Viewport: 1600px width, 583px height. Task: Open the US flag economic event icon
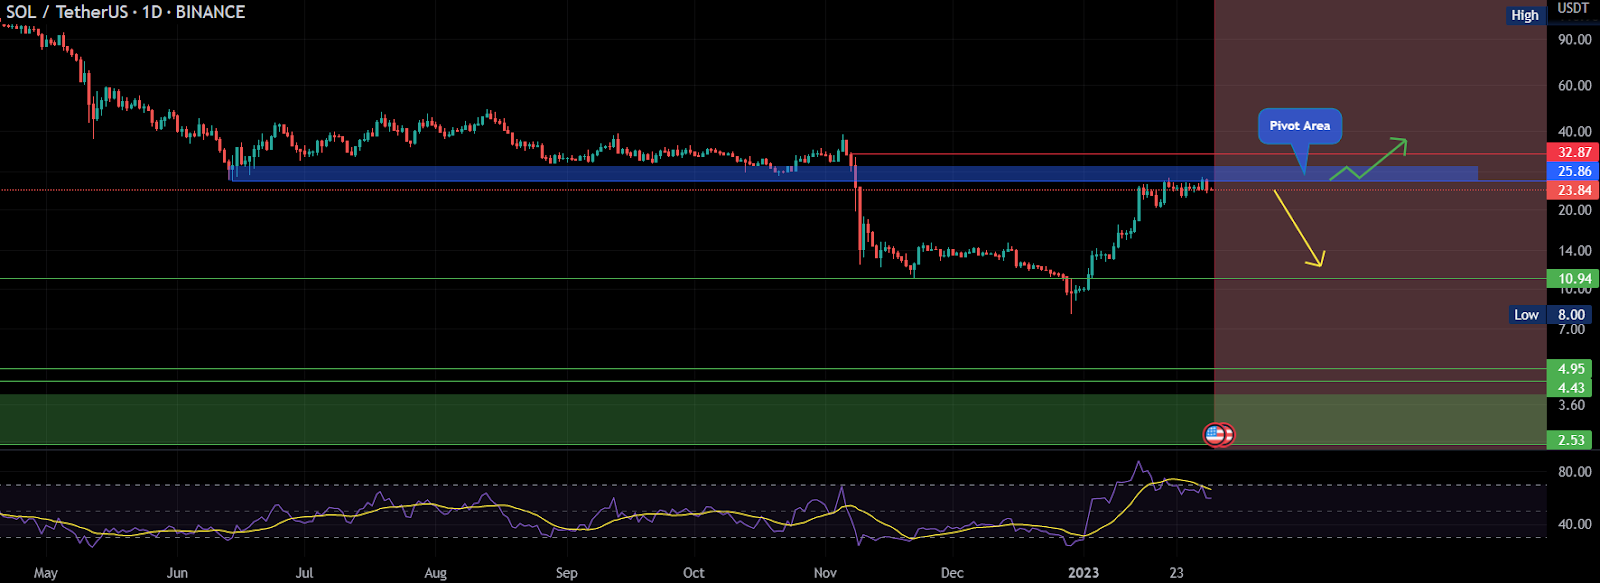[x=1215, y=435]
